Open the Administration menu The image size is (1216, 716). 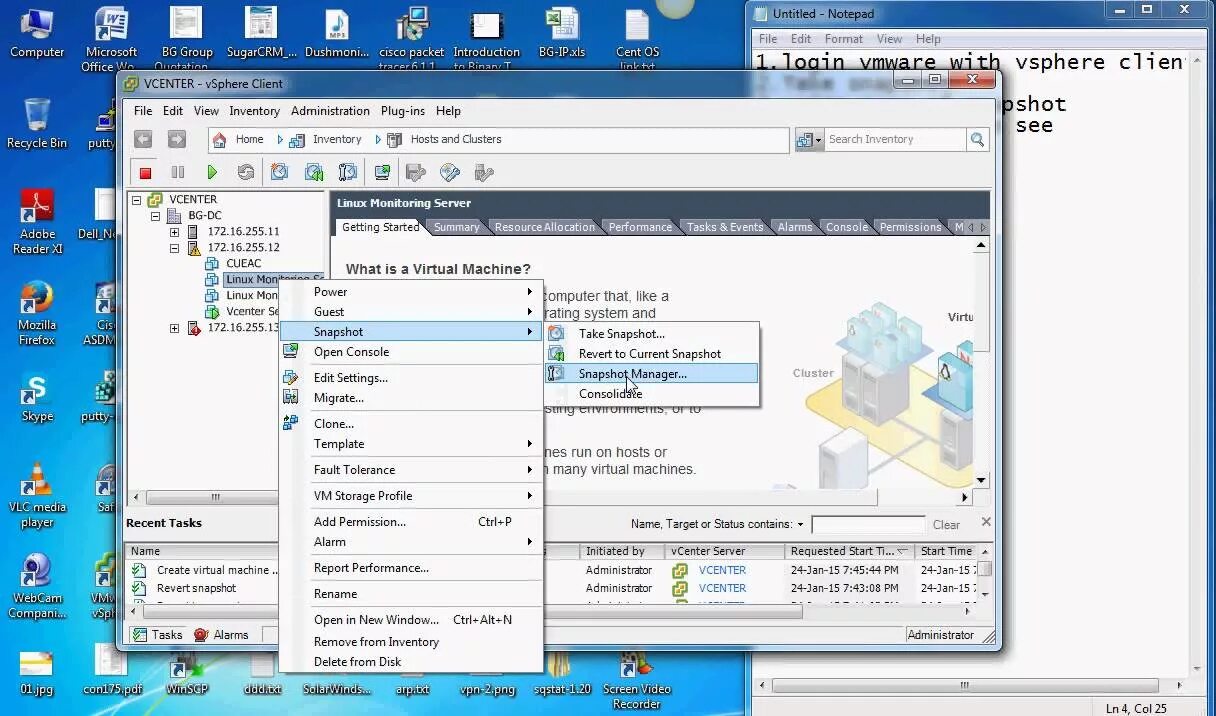click(x=330, y=111)
